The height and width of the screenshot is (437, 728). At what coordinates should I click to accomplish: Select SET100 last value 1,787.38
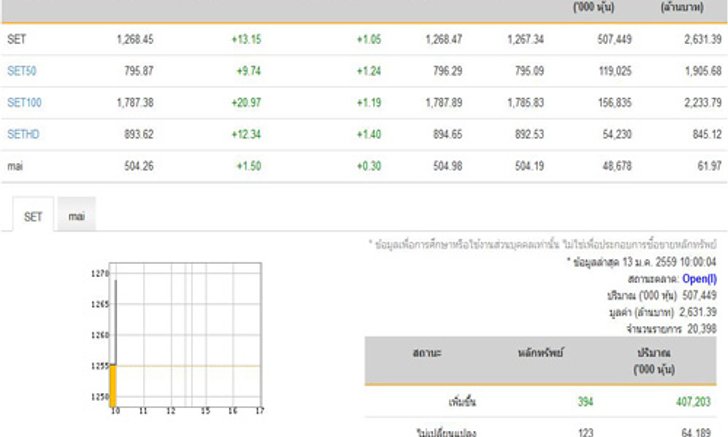(x=135, y=102)
